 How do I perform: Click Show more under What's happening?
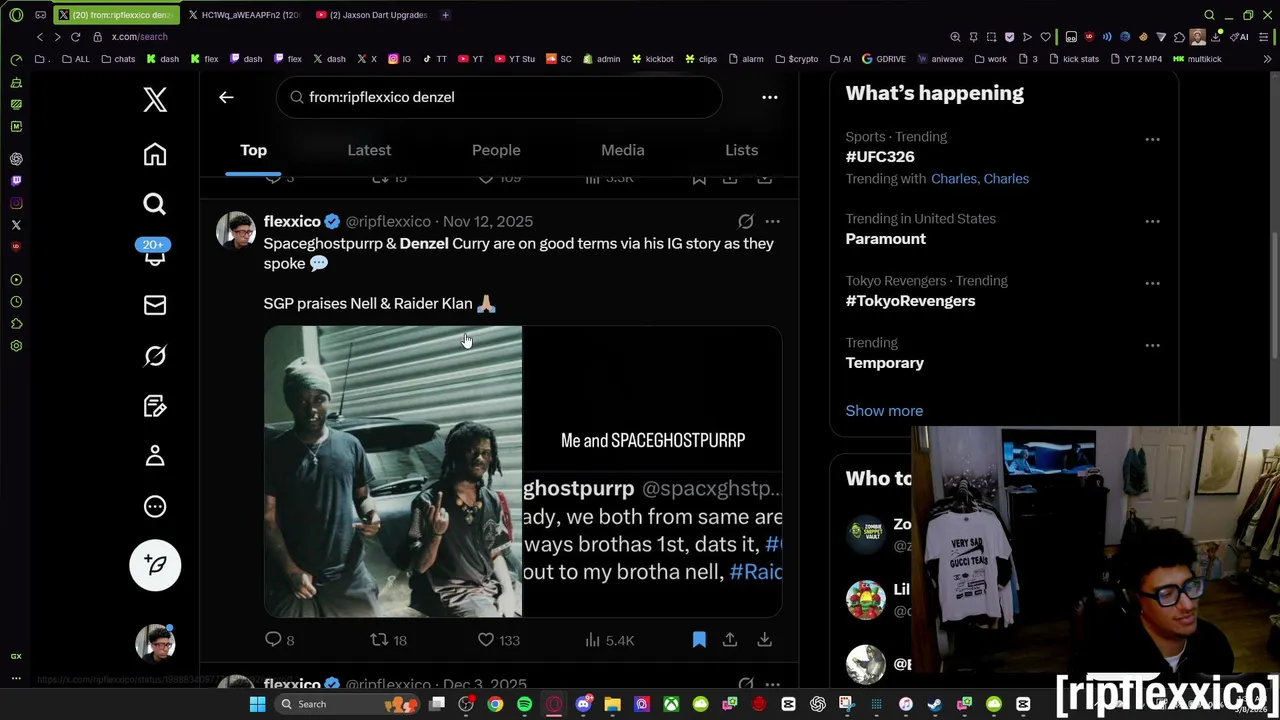pyautogui.click(x=884, y=411)
